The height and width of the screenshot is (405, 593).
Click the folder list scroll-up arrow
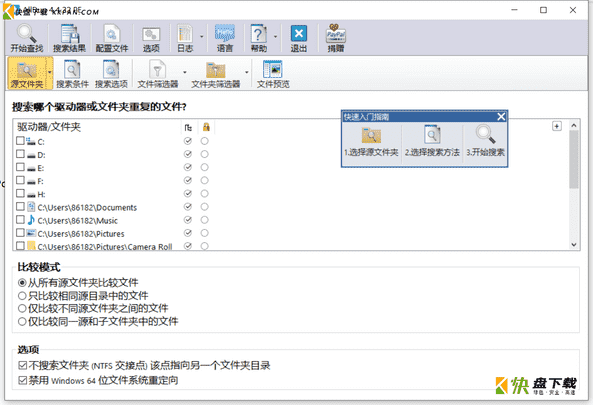click(574, 125)
